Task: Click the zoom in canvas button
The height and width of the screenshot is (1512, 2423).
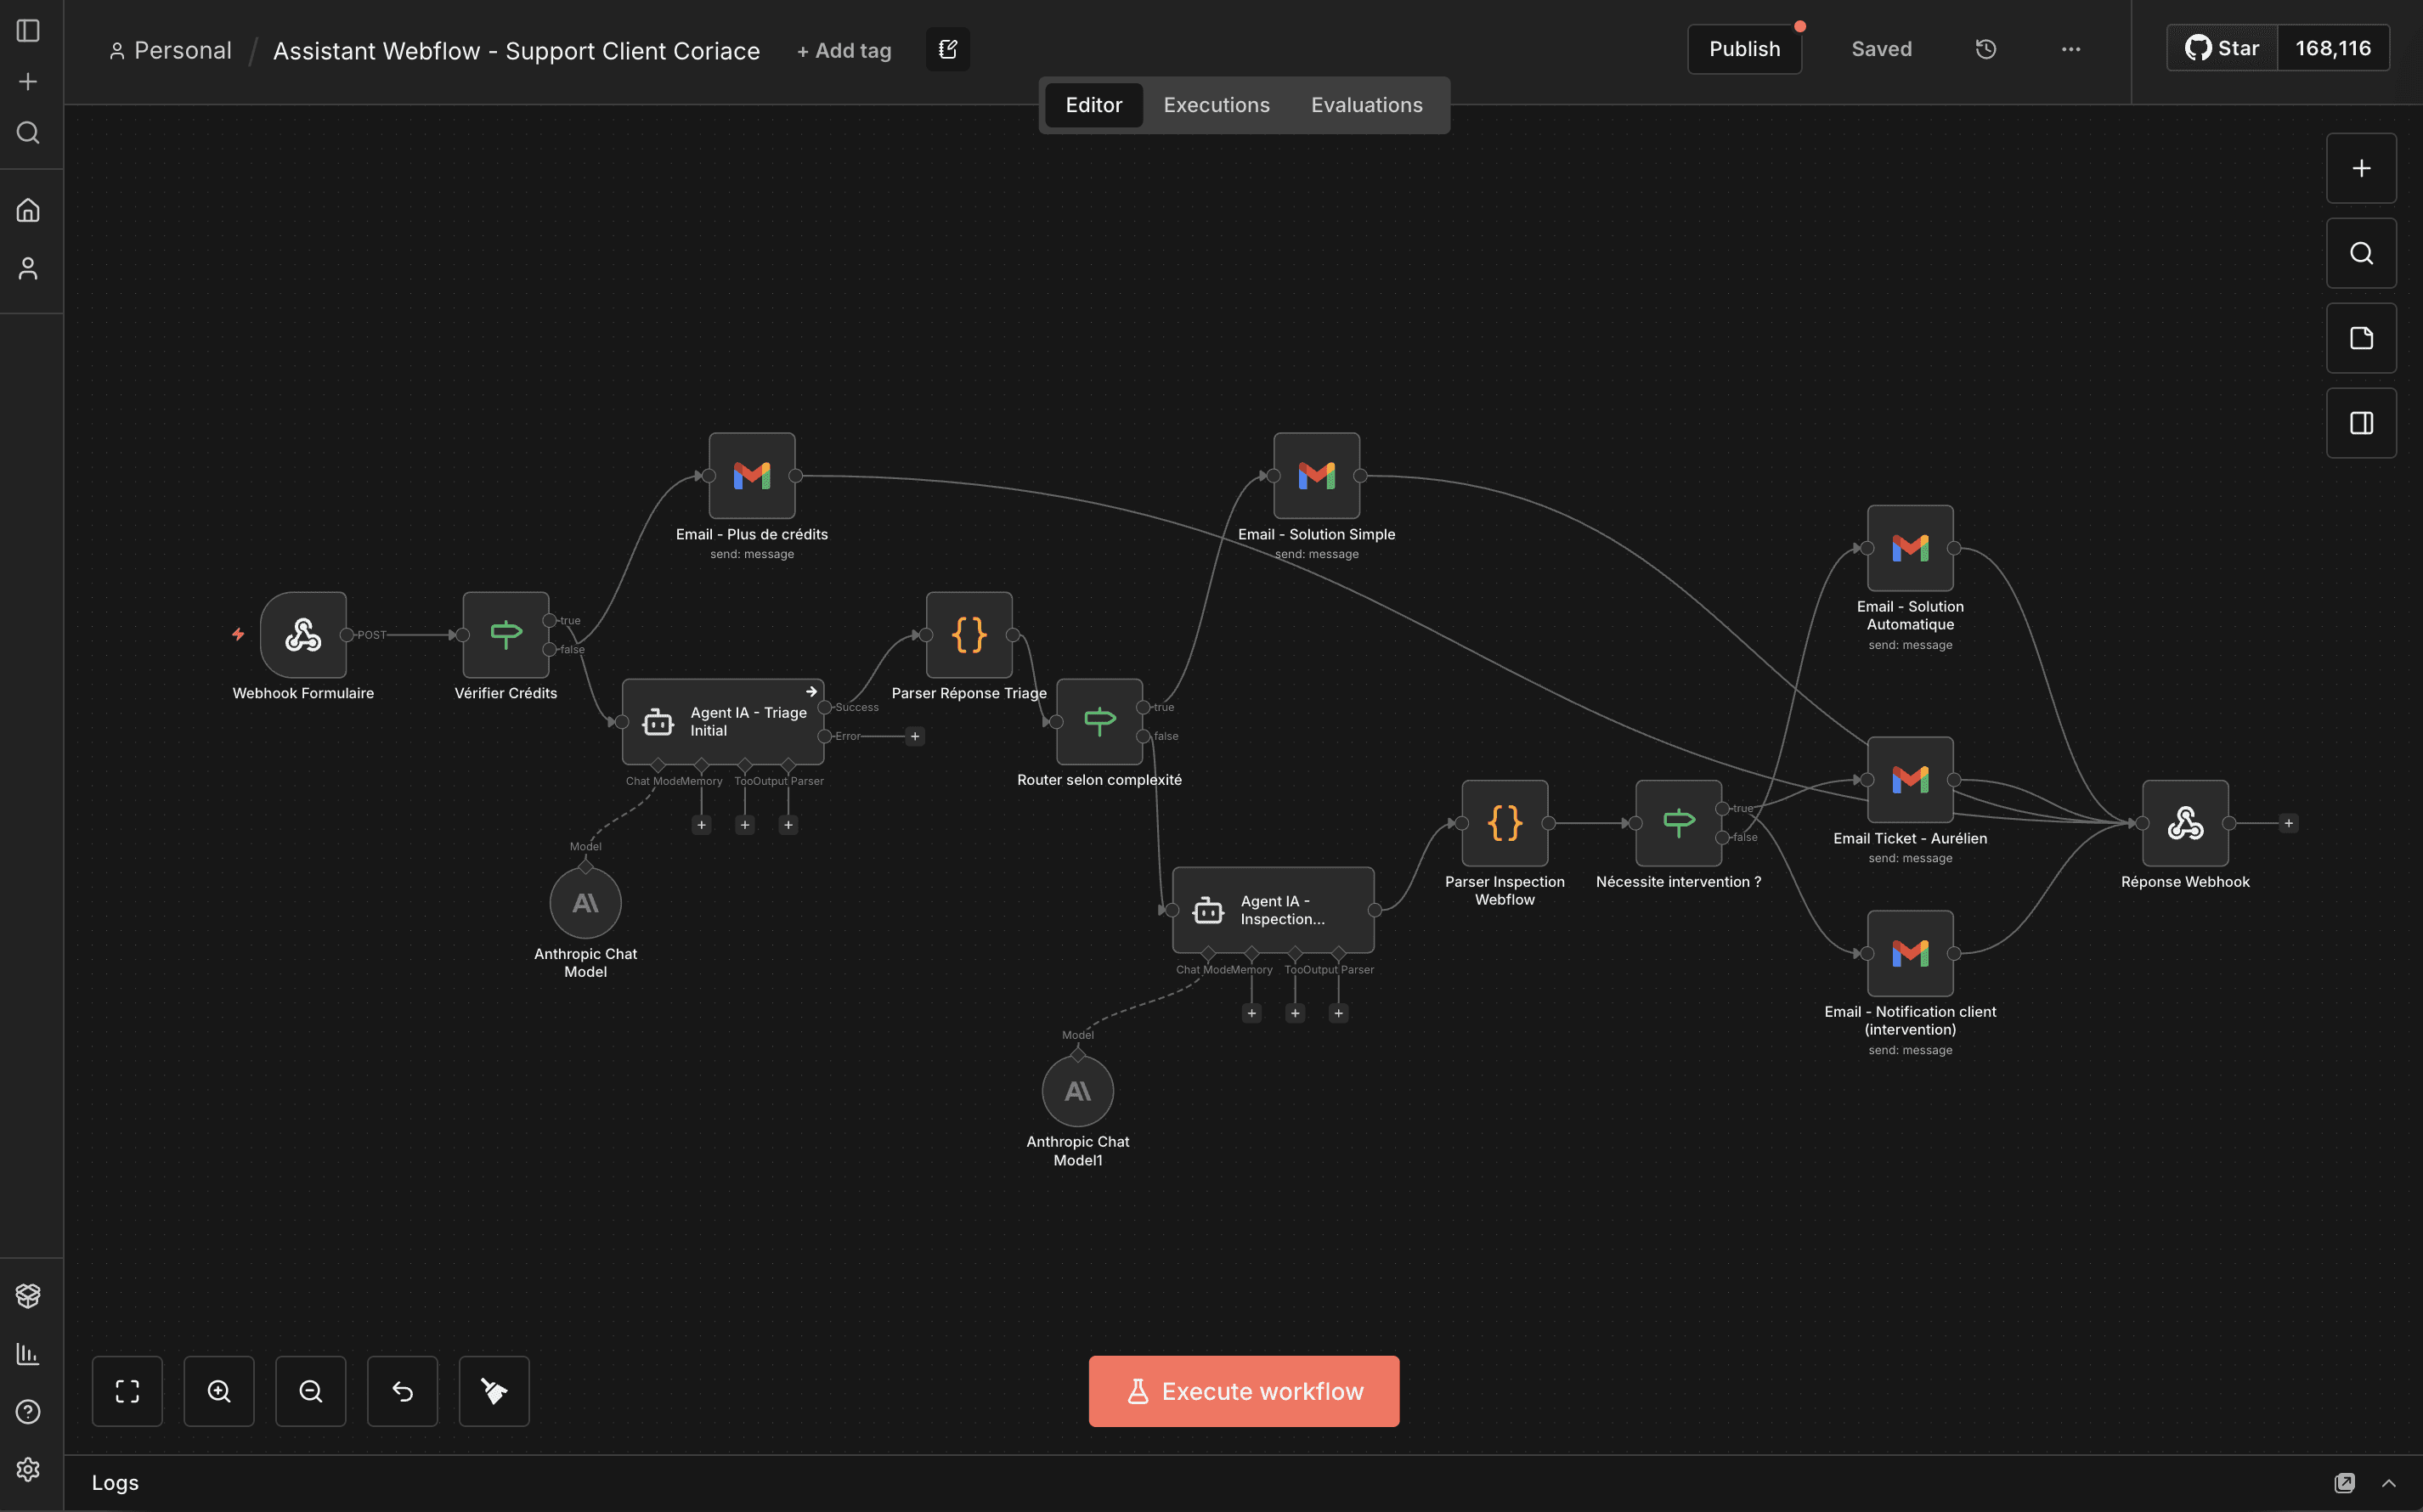Action: coord(219,1391)
